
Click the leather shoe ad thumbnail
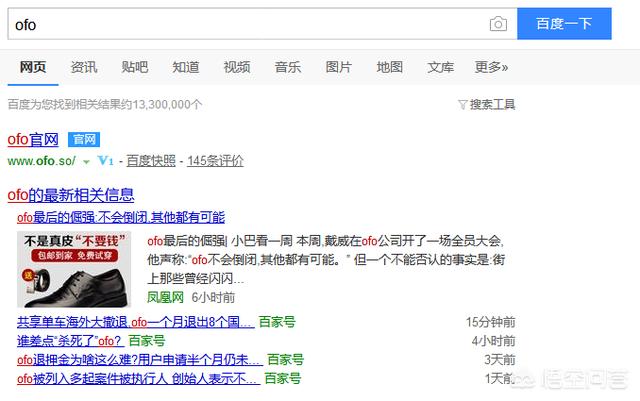pyautogui.click(x=74, y=269)
